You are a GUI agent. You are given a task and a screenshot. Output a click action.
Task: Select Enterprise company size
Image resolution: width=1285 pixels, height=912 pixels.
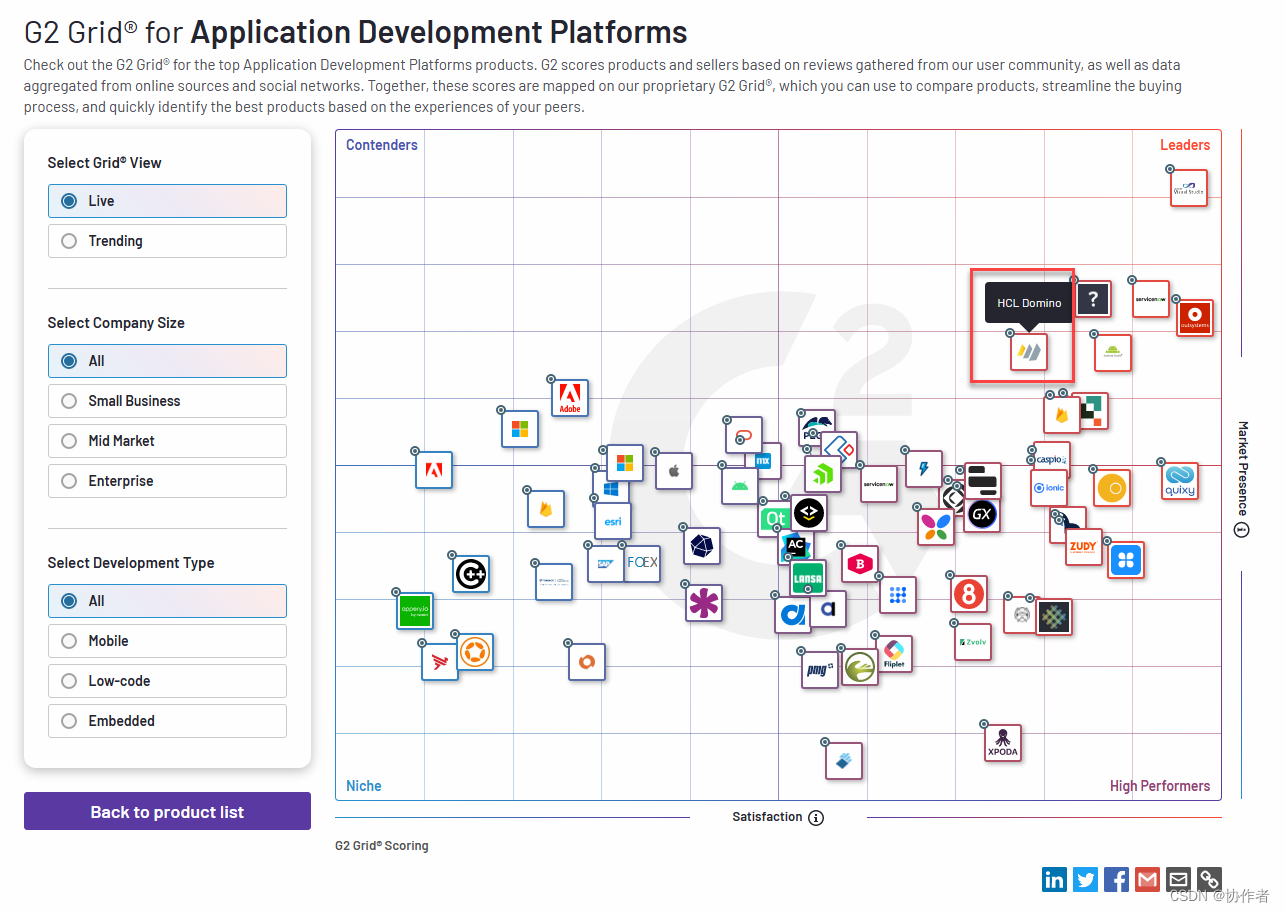pyautogui.click(x=167, y=481)
